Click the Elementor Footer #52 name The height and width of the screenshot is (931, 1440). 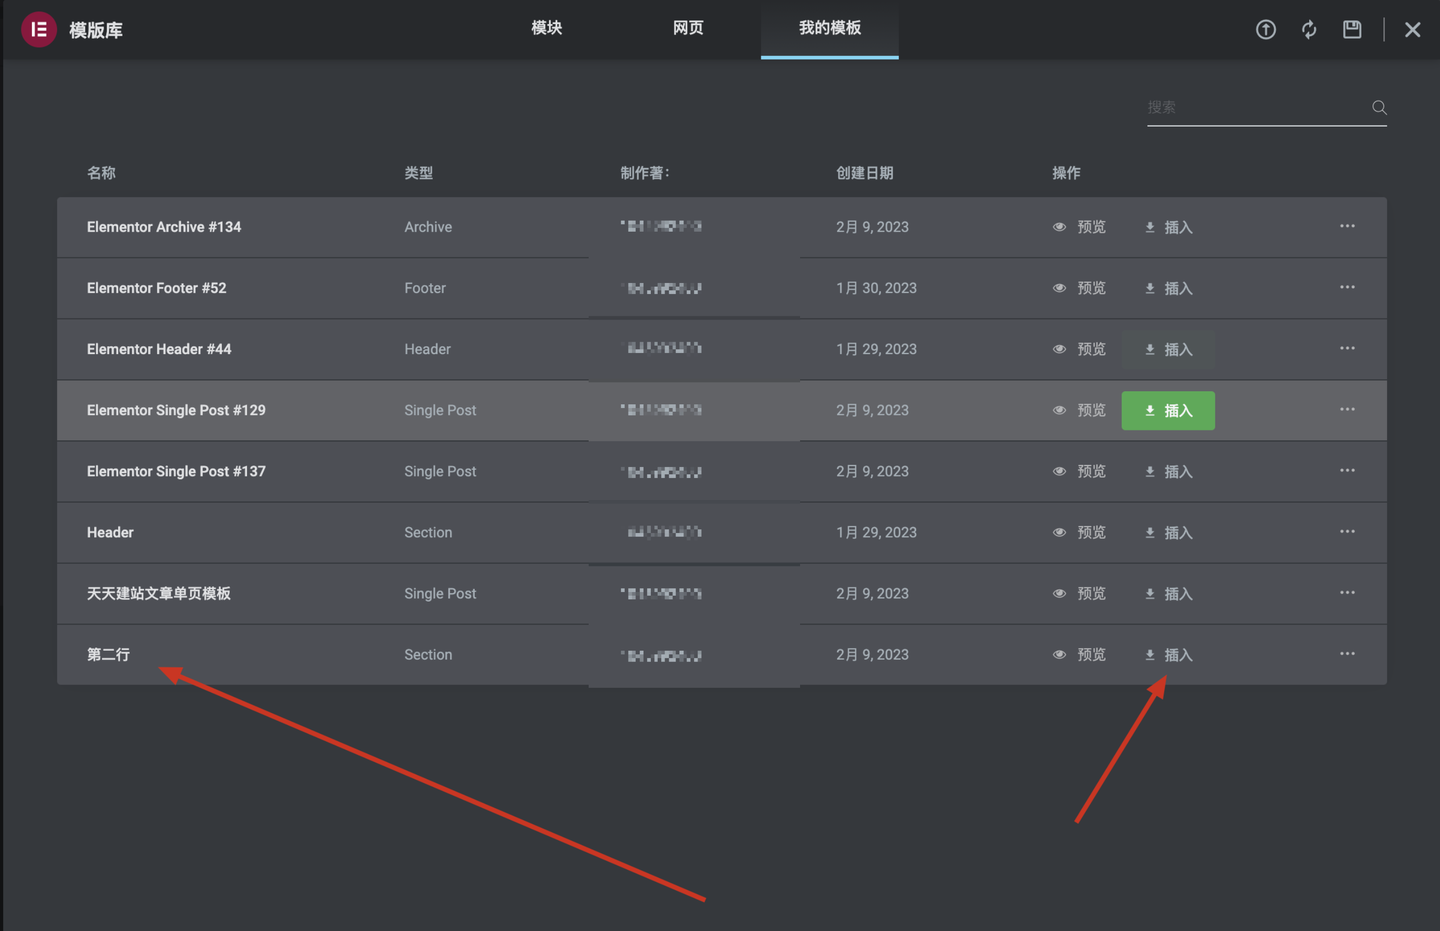pos(157,288)
